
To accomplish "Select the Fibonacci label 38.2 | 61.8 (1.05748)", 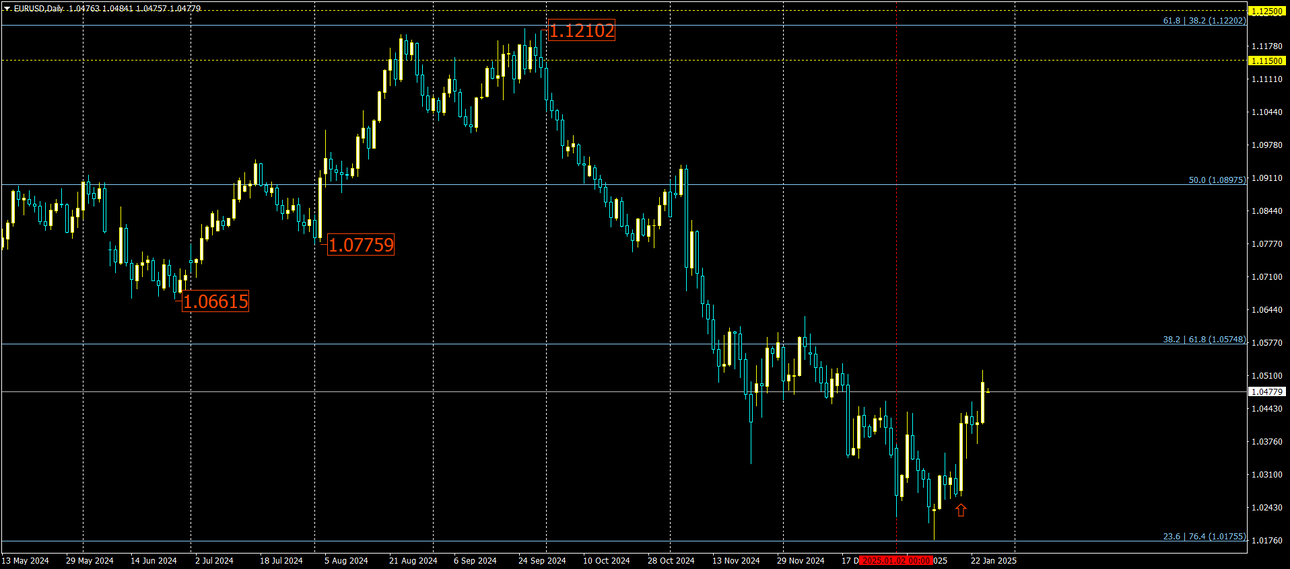I will (1204, 339).
